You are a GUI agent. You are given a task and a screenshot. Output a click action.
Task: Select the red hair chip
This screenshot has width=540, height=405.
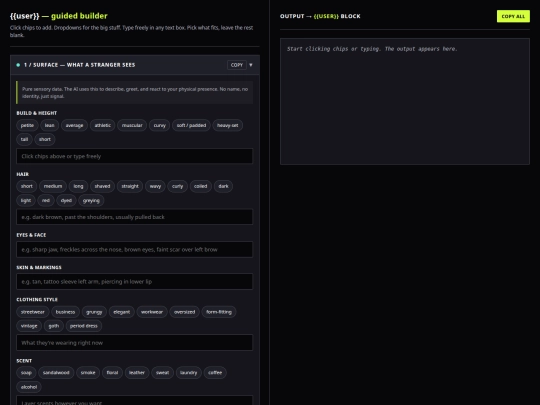pos(46,200)
